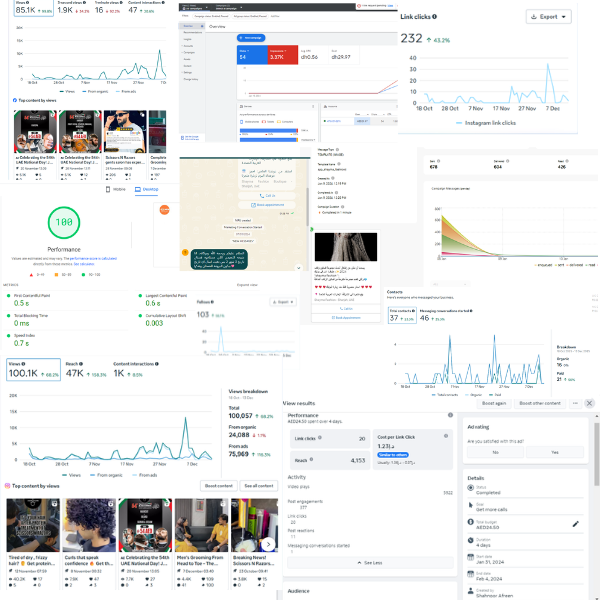This screenshot has height=600, width=600.
Task: Click the person icon beside Created by
Action: pyautogui.click(x=471, y=590)
